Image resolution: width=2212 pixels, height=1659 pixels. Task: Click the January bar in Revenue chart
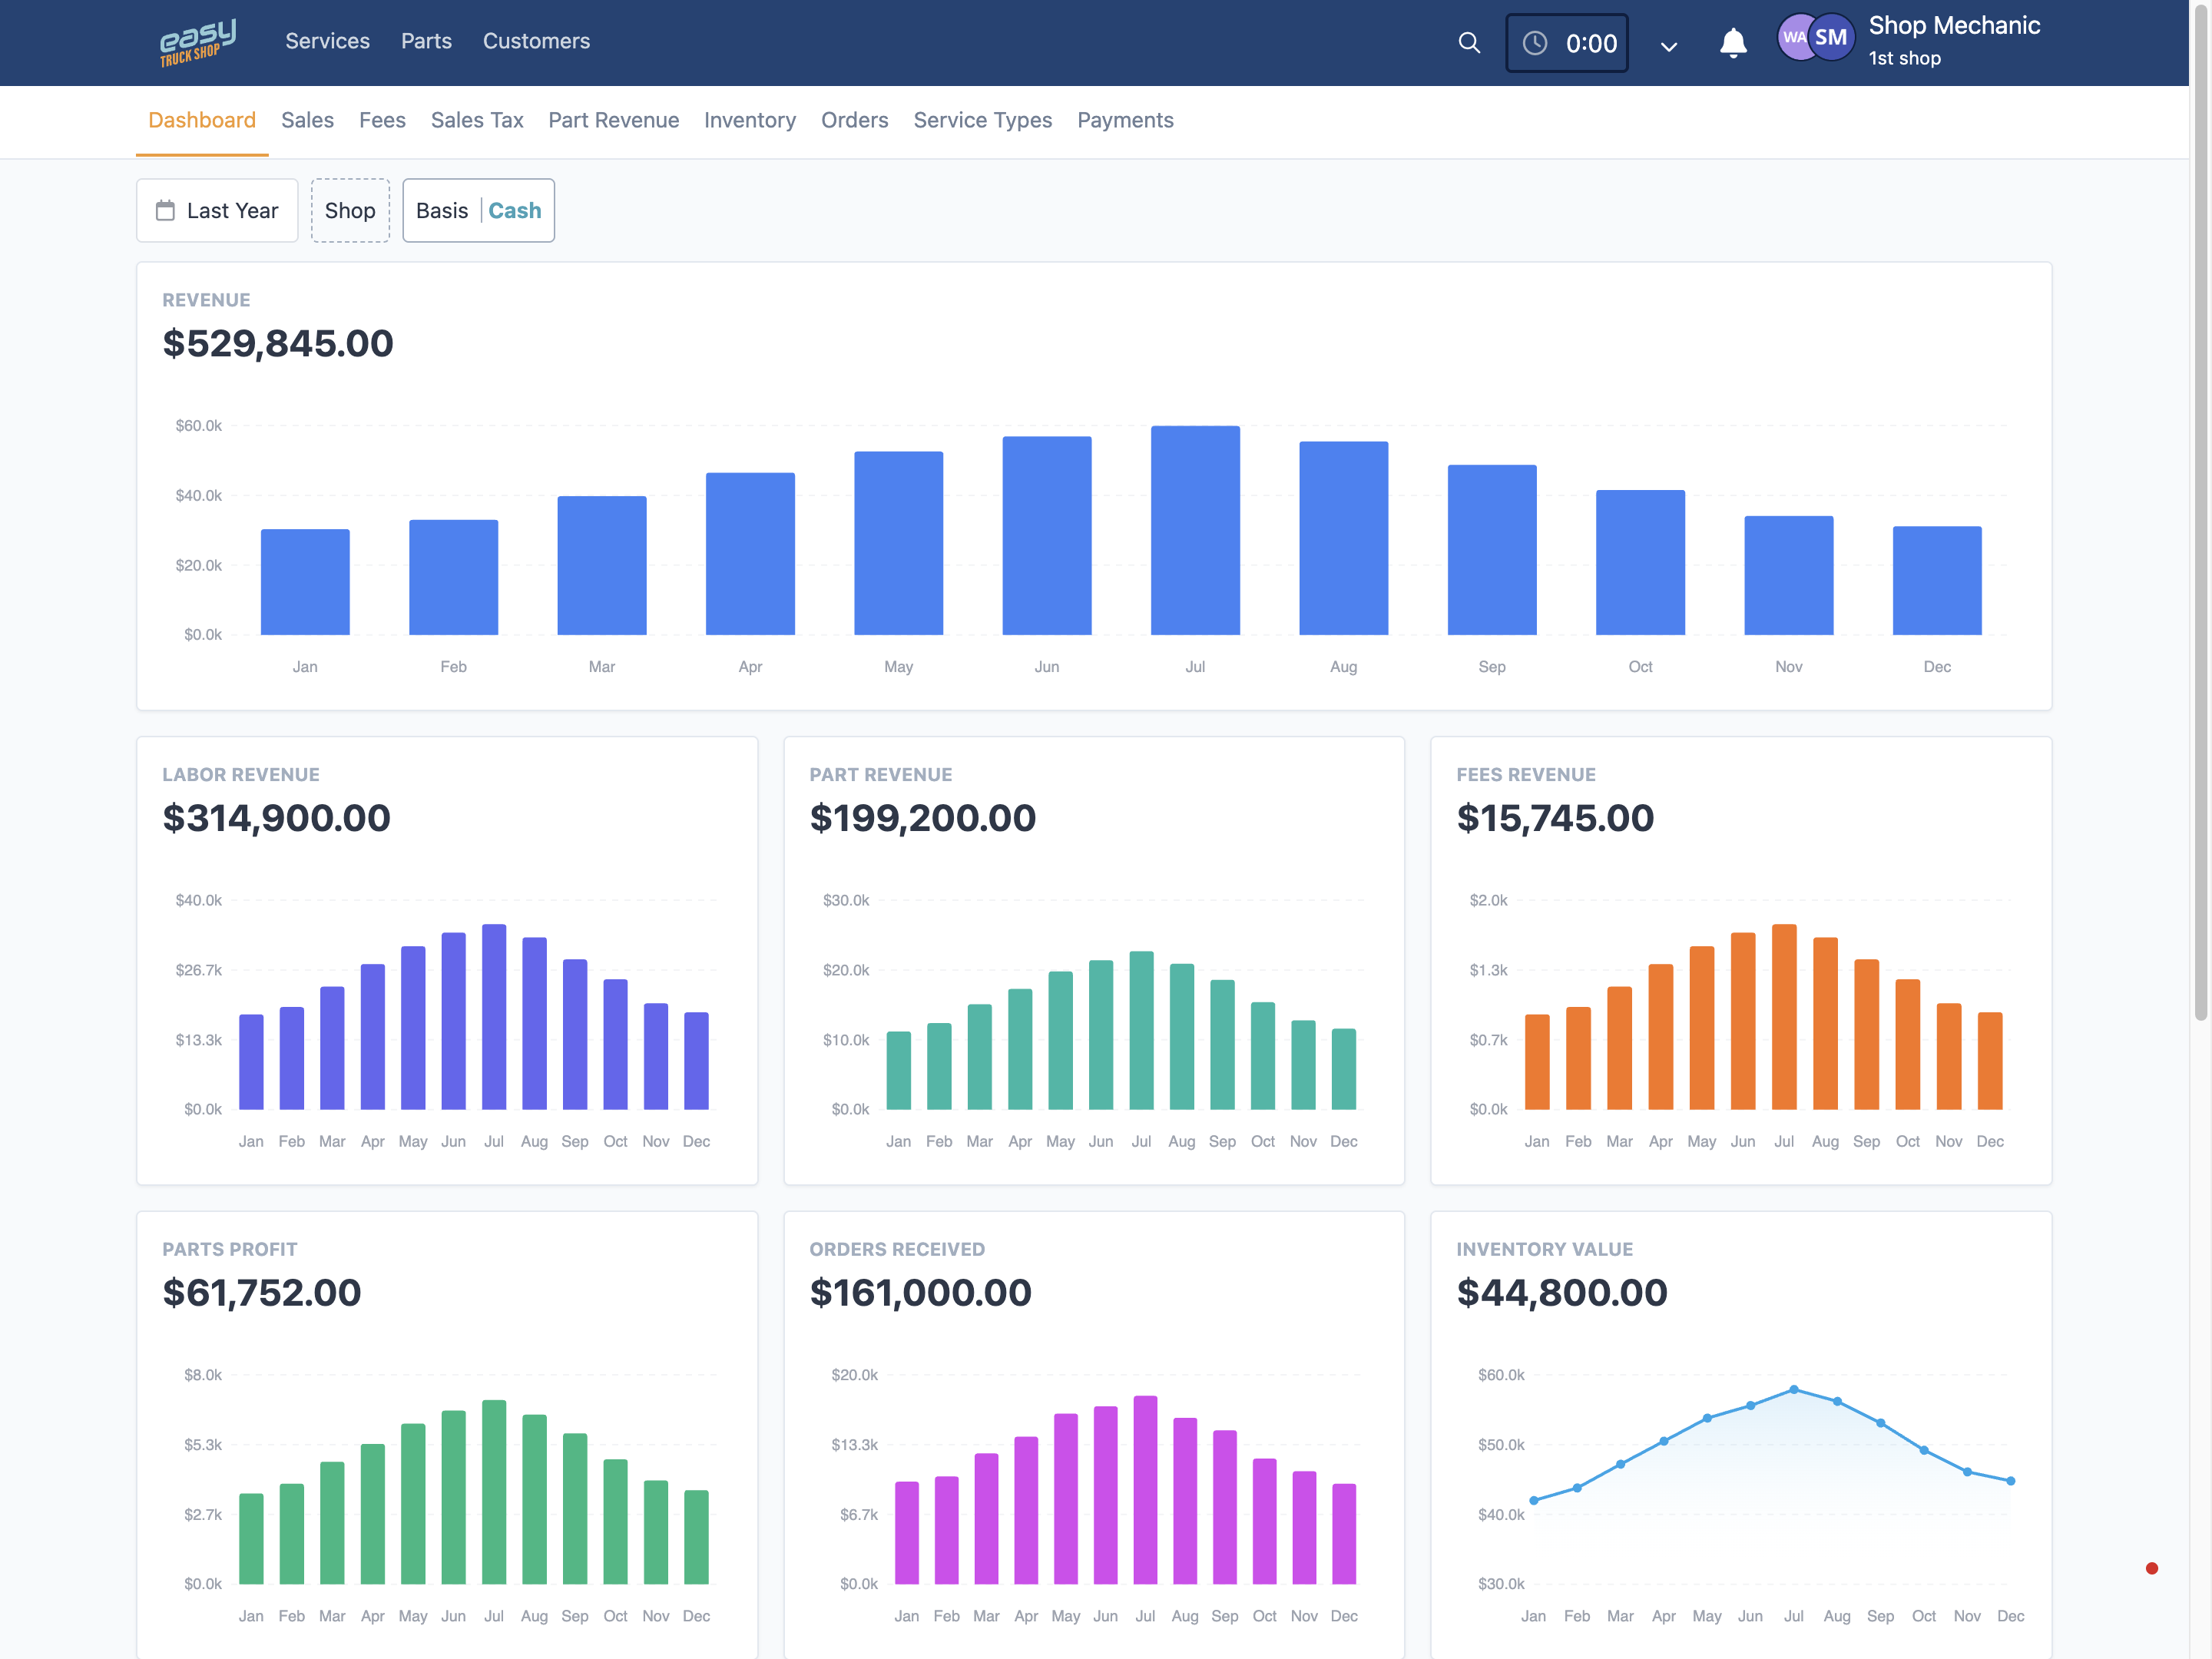pos(305,582)
